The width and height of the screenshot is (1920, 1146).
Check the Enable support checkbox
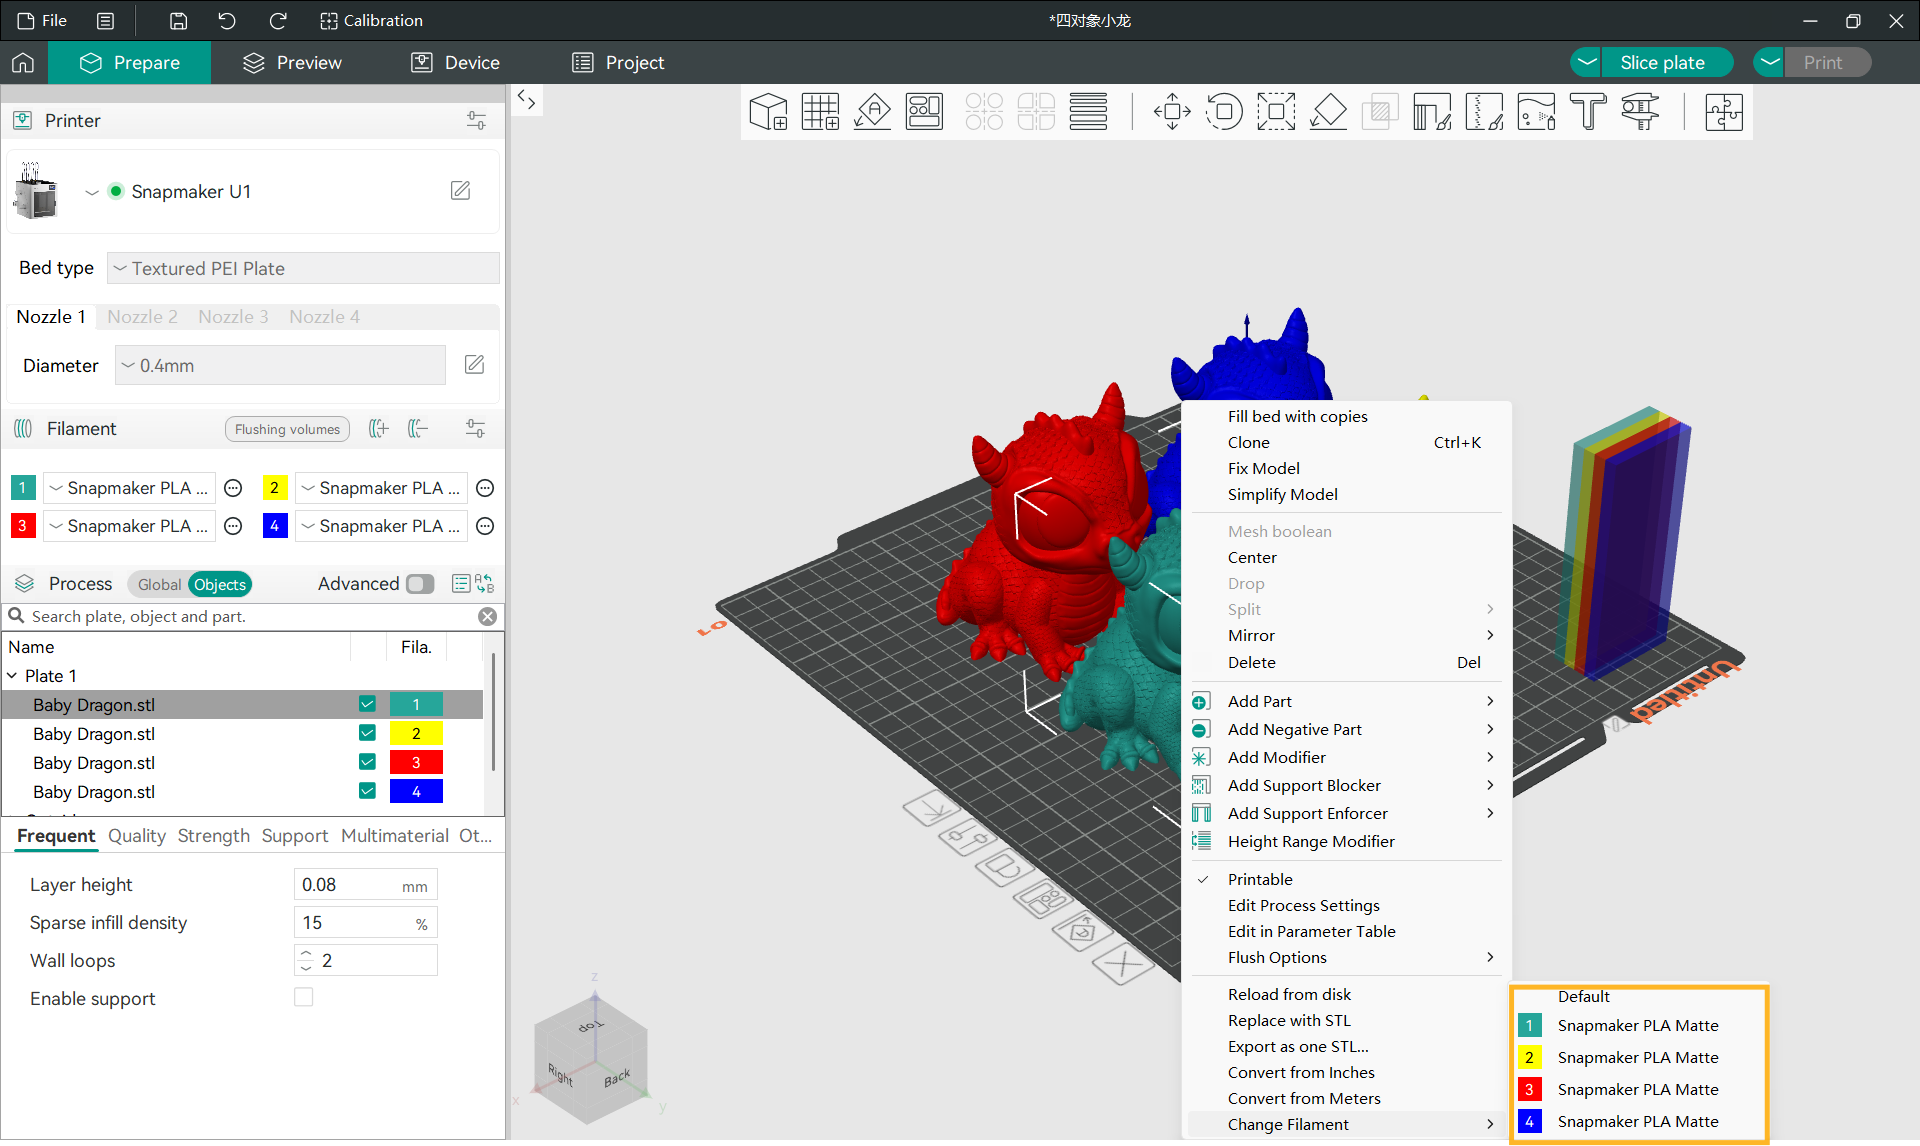[x=304, y=997]
